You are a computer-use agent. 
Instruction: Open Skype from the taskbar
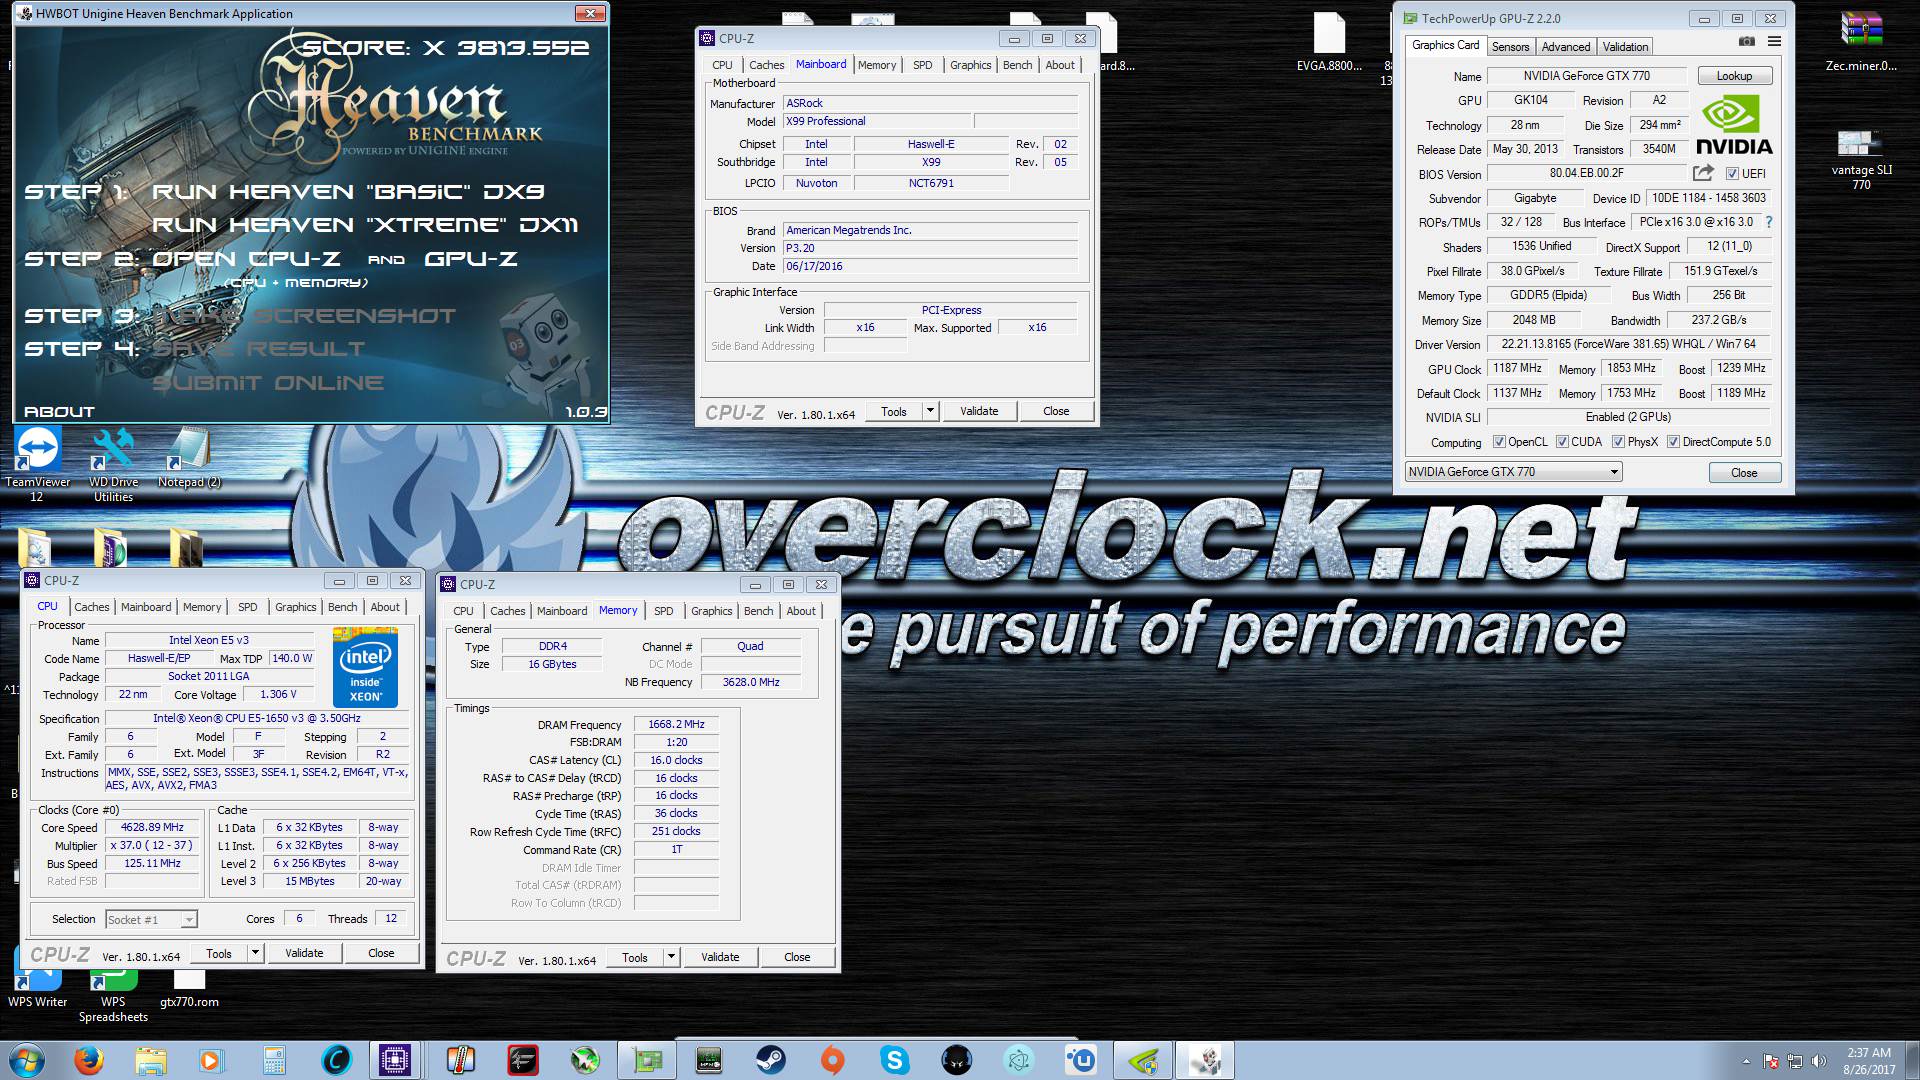pos(894,1060)
